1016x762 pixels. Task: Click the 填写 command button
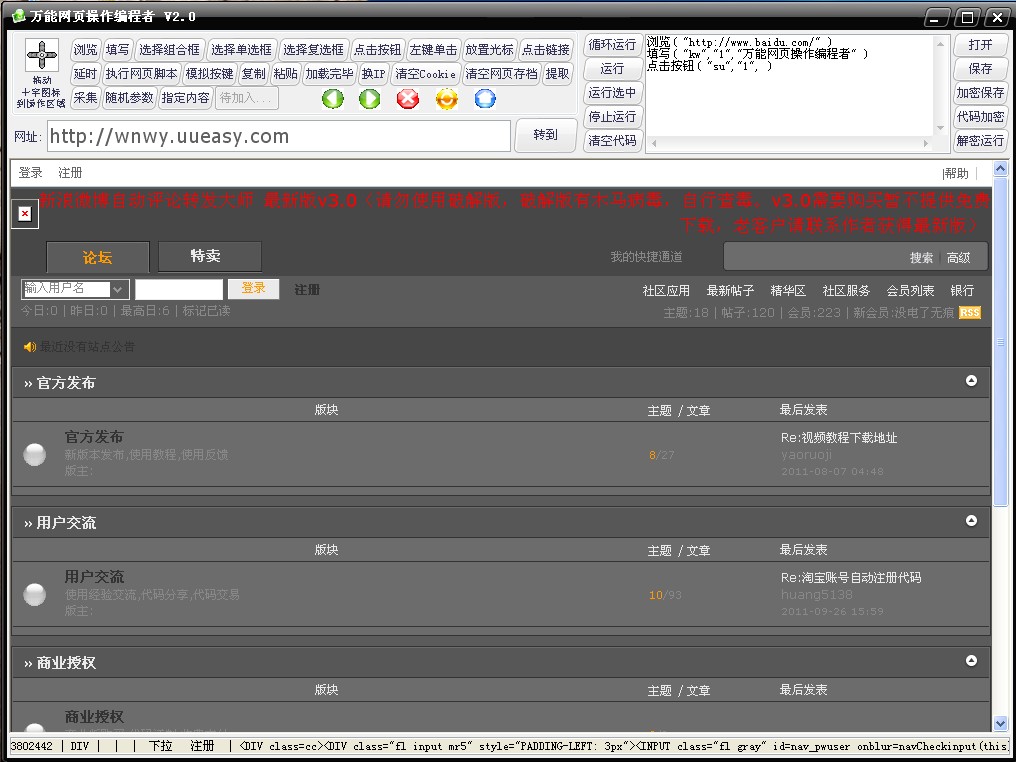click(x=117, y=50)
